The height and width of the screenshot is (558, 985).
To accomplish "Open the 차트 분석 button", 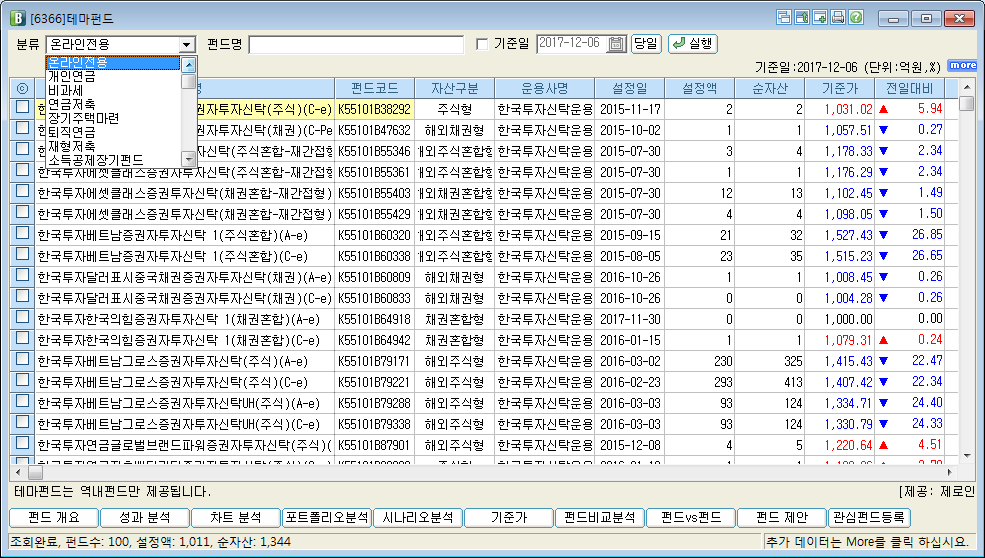I will 236,518.
